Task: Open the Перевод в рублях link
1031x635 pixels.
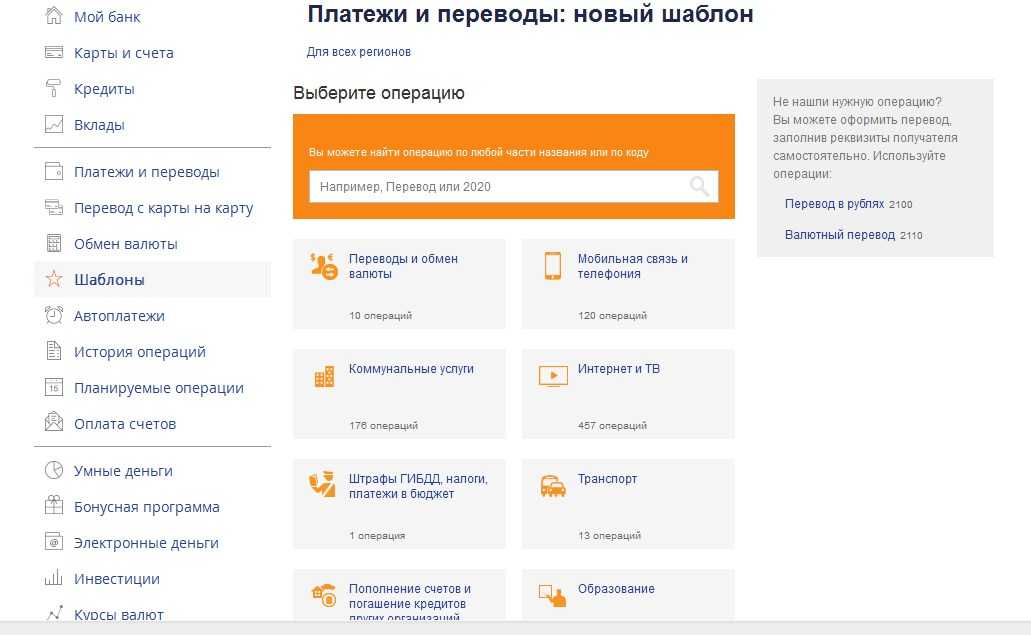Action: (x=834, y=204)
